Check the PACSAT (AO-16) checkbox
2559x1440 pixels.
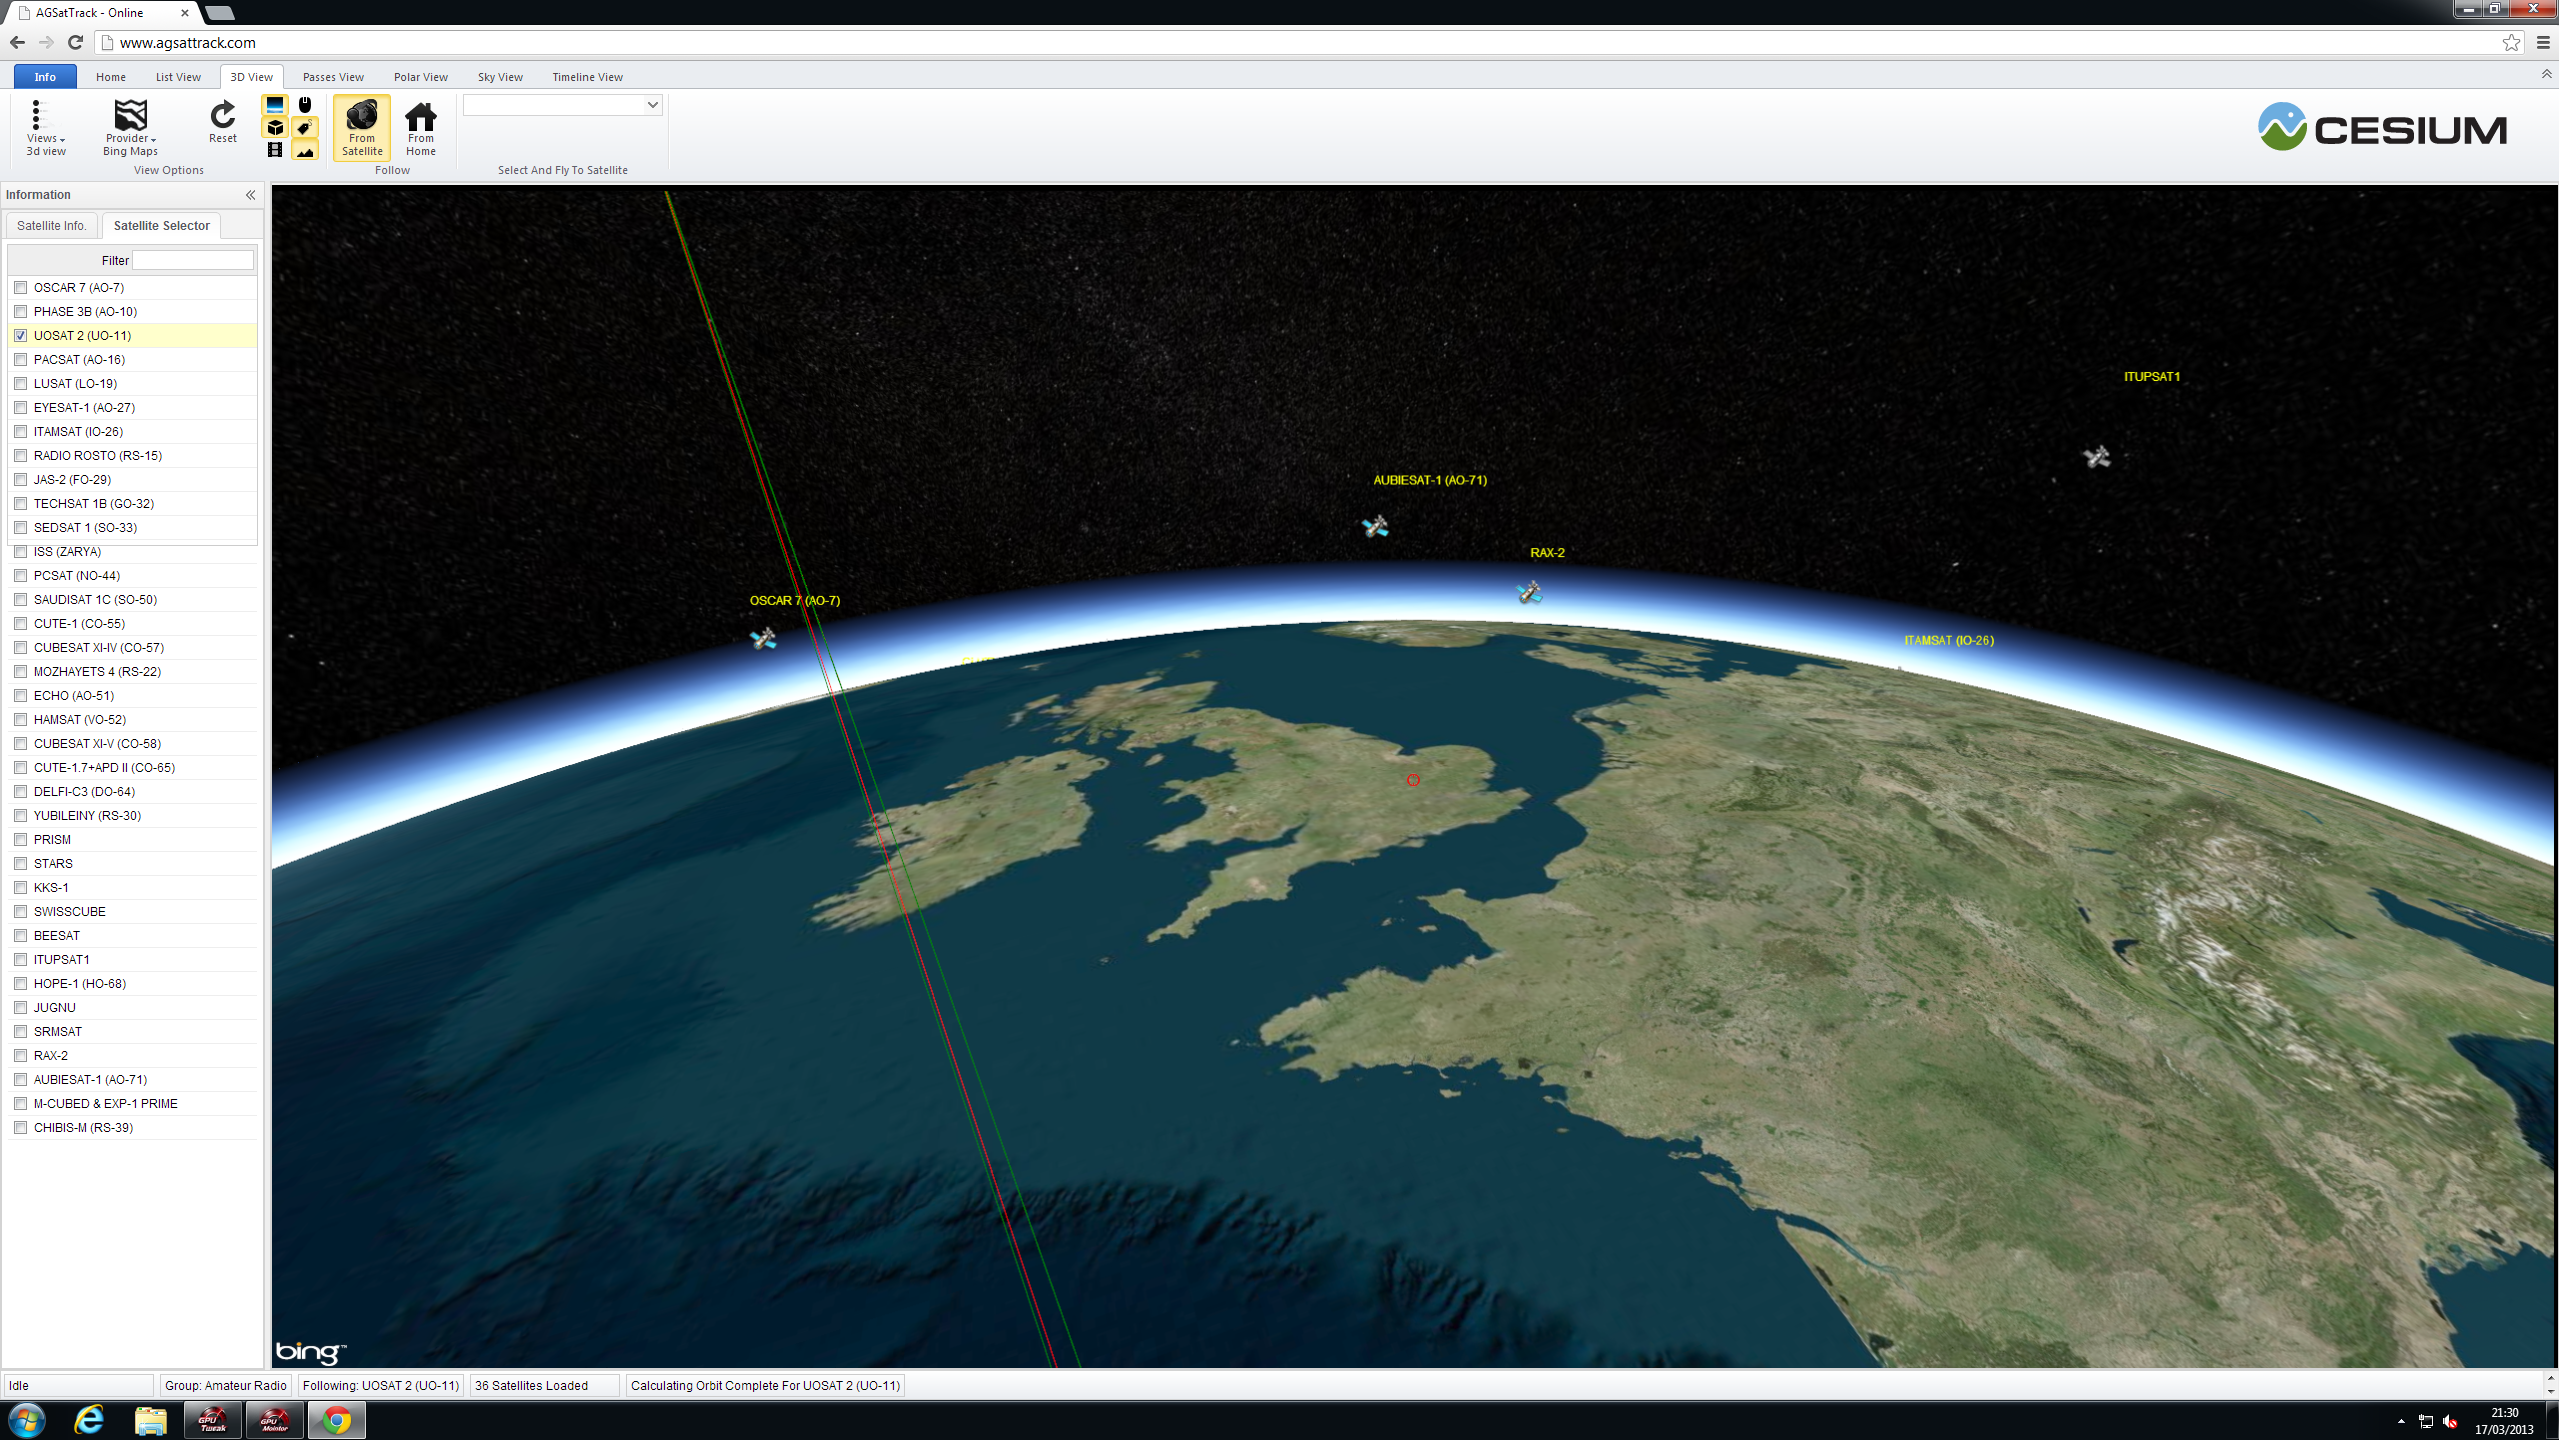coord(20,359)
